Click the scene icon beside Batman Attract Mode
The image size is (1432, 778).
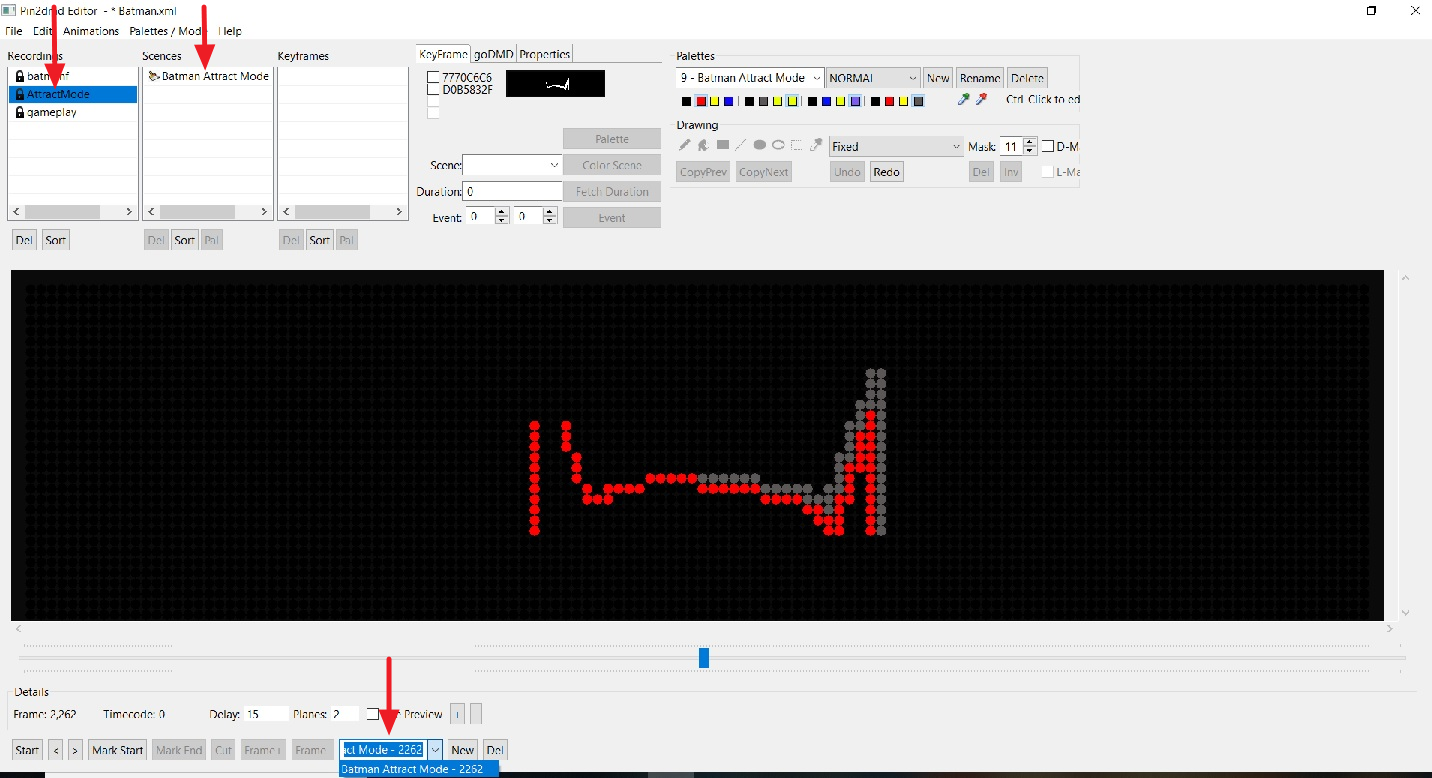pos(153,76)
